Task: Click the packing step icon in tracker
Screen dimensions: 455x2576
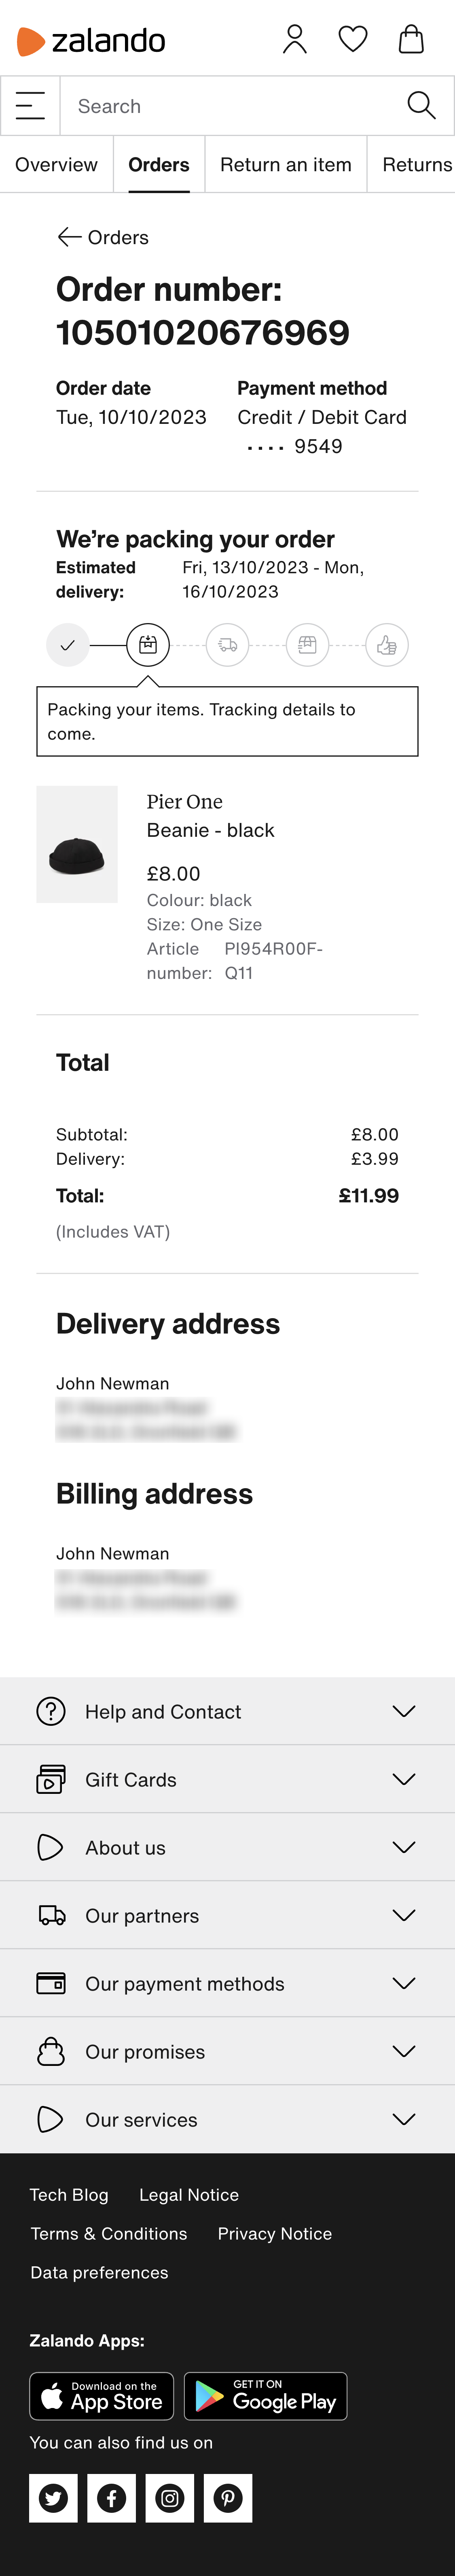Action: click(x=148, y=645)
